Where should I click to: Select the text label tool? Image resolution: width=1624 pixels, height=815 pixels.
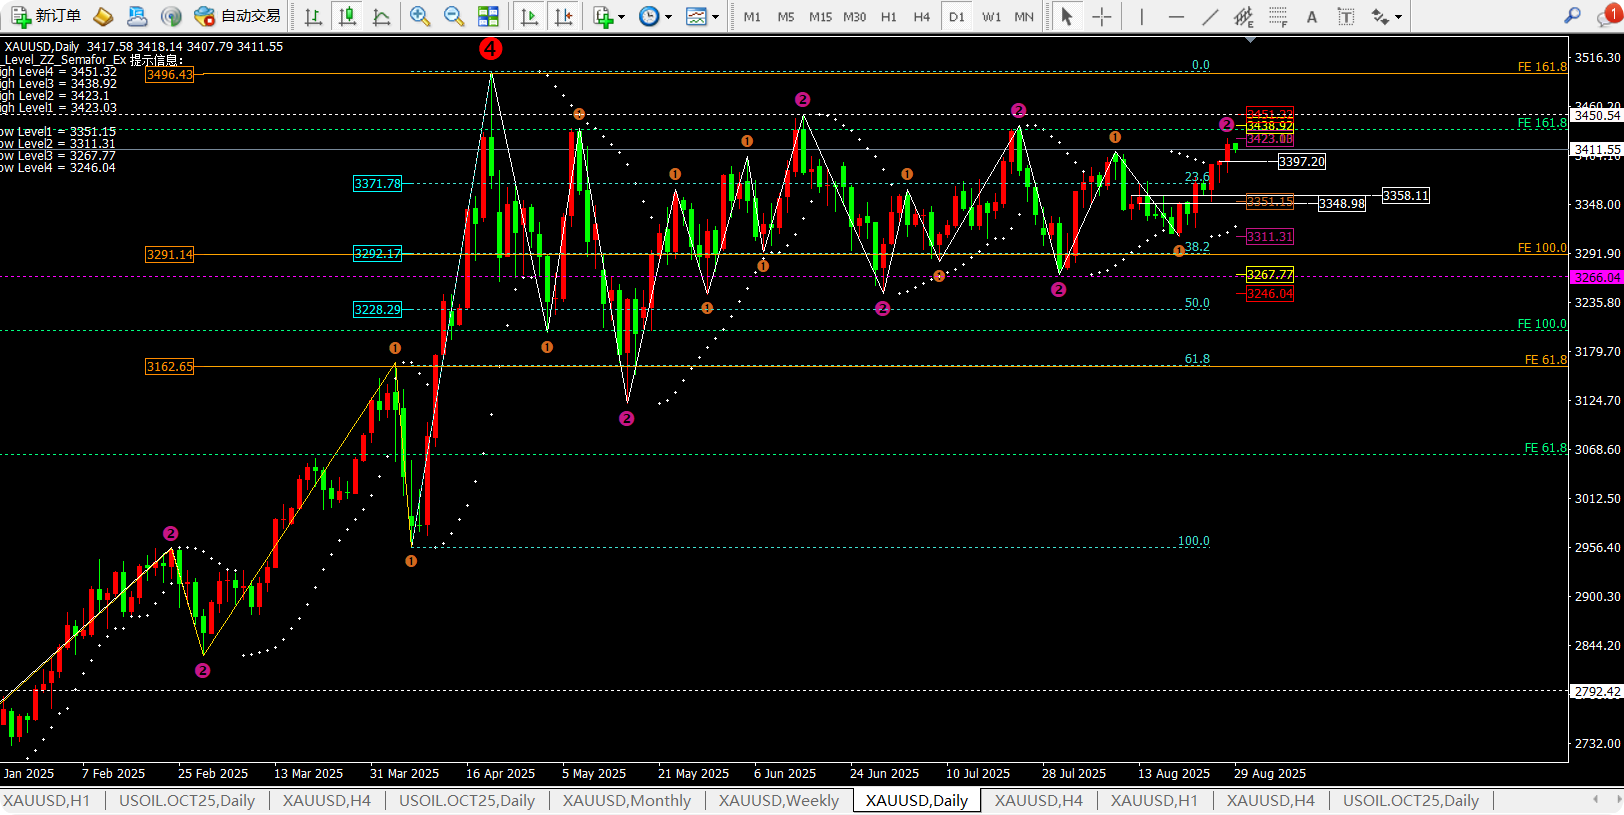[x=1346, y=16]
